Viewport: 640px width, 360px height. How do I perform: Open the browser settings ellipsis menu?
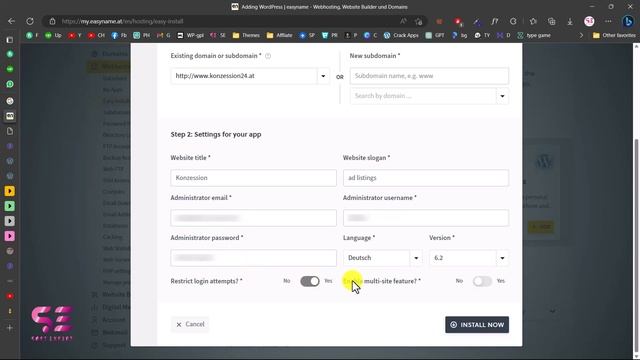click(608, 21)
